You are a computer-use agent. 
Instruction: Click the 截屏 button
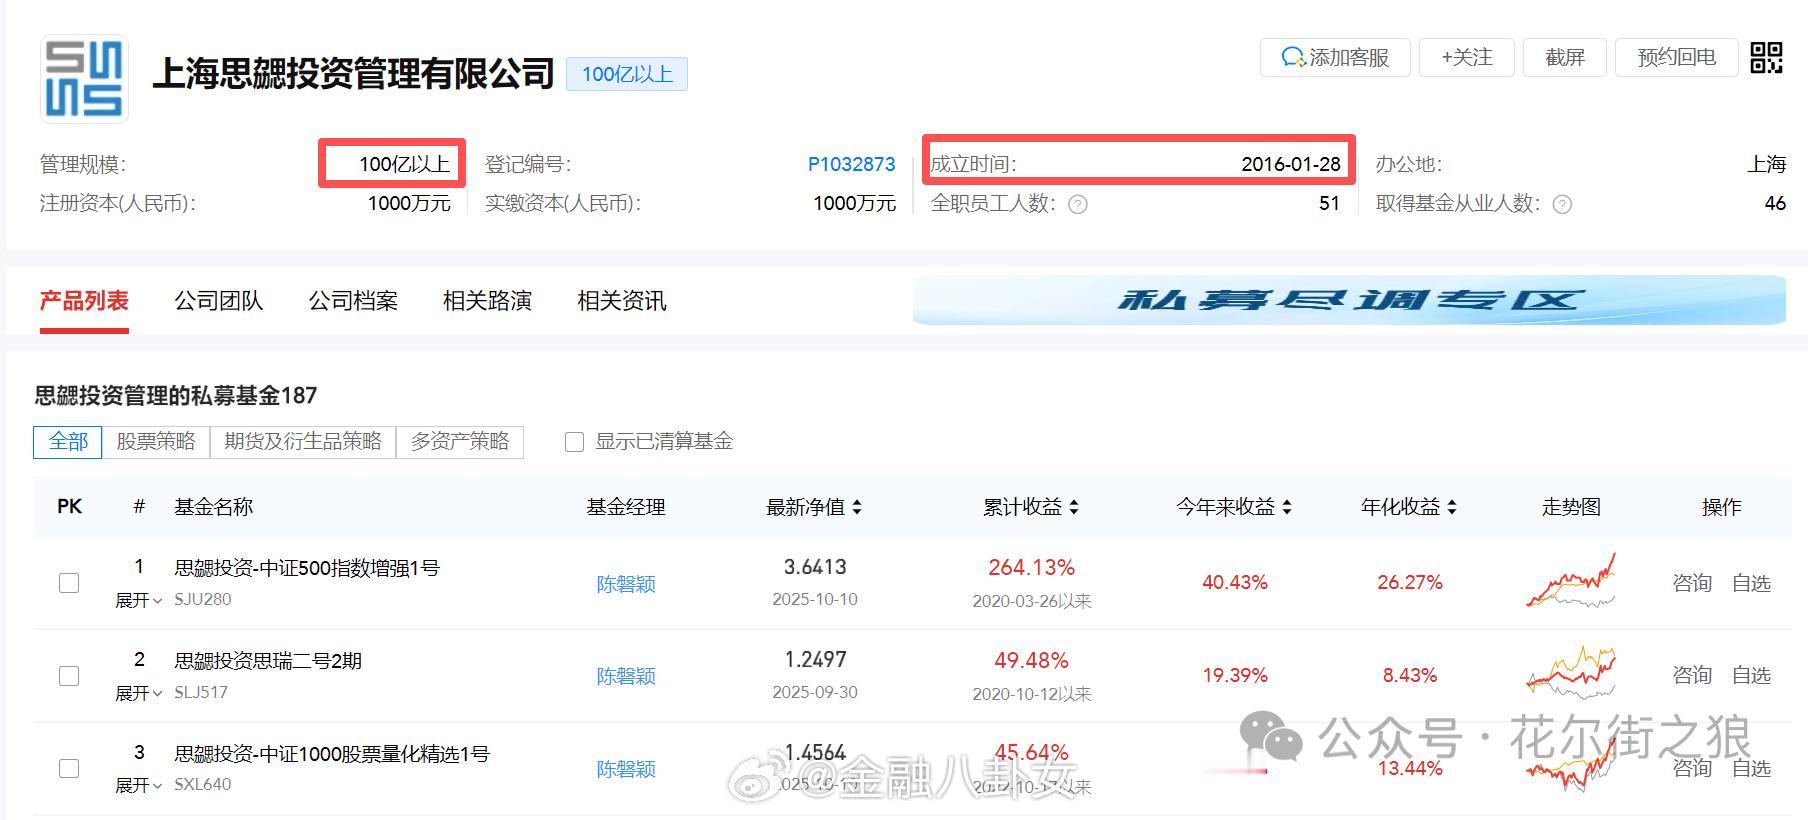pos(1565,58)
